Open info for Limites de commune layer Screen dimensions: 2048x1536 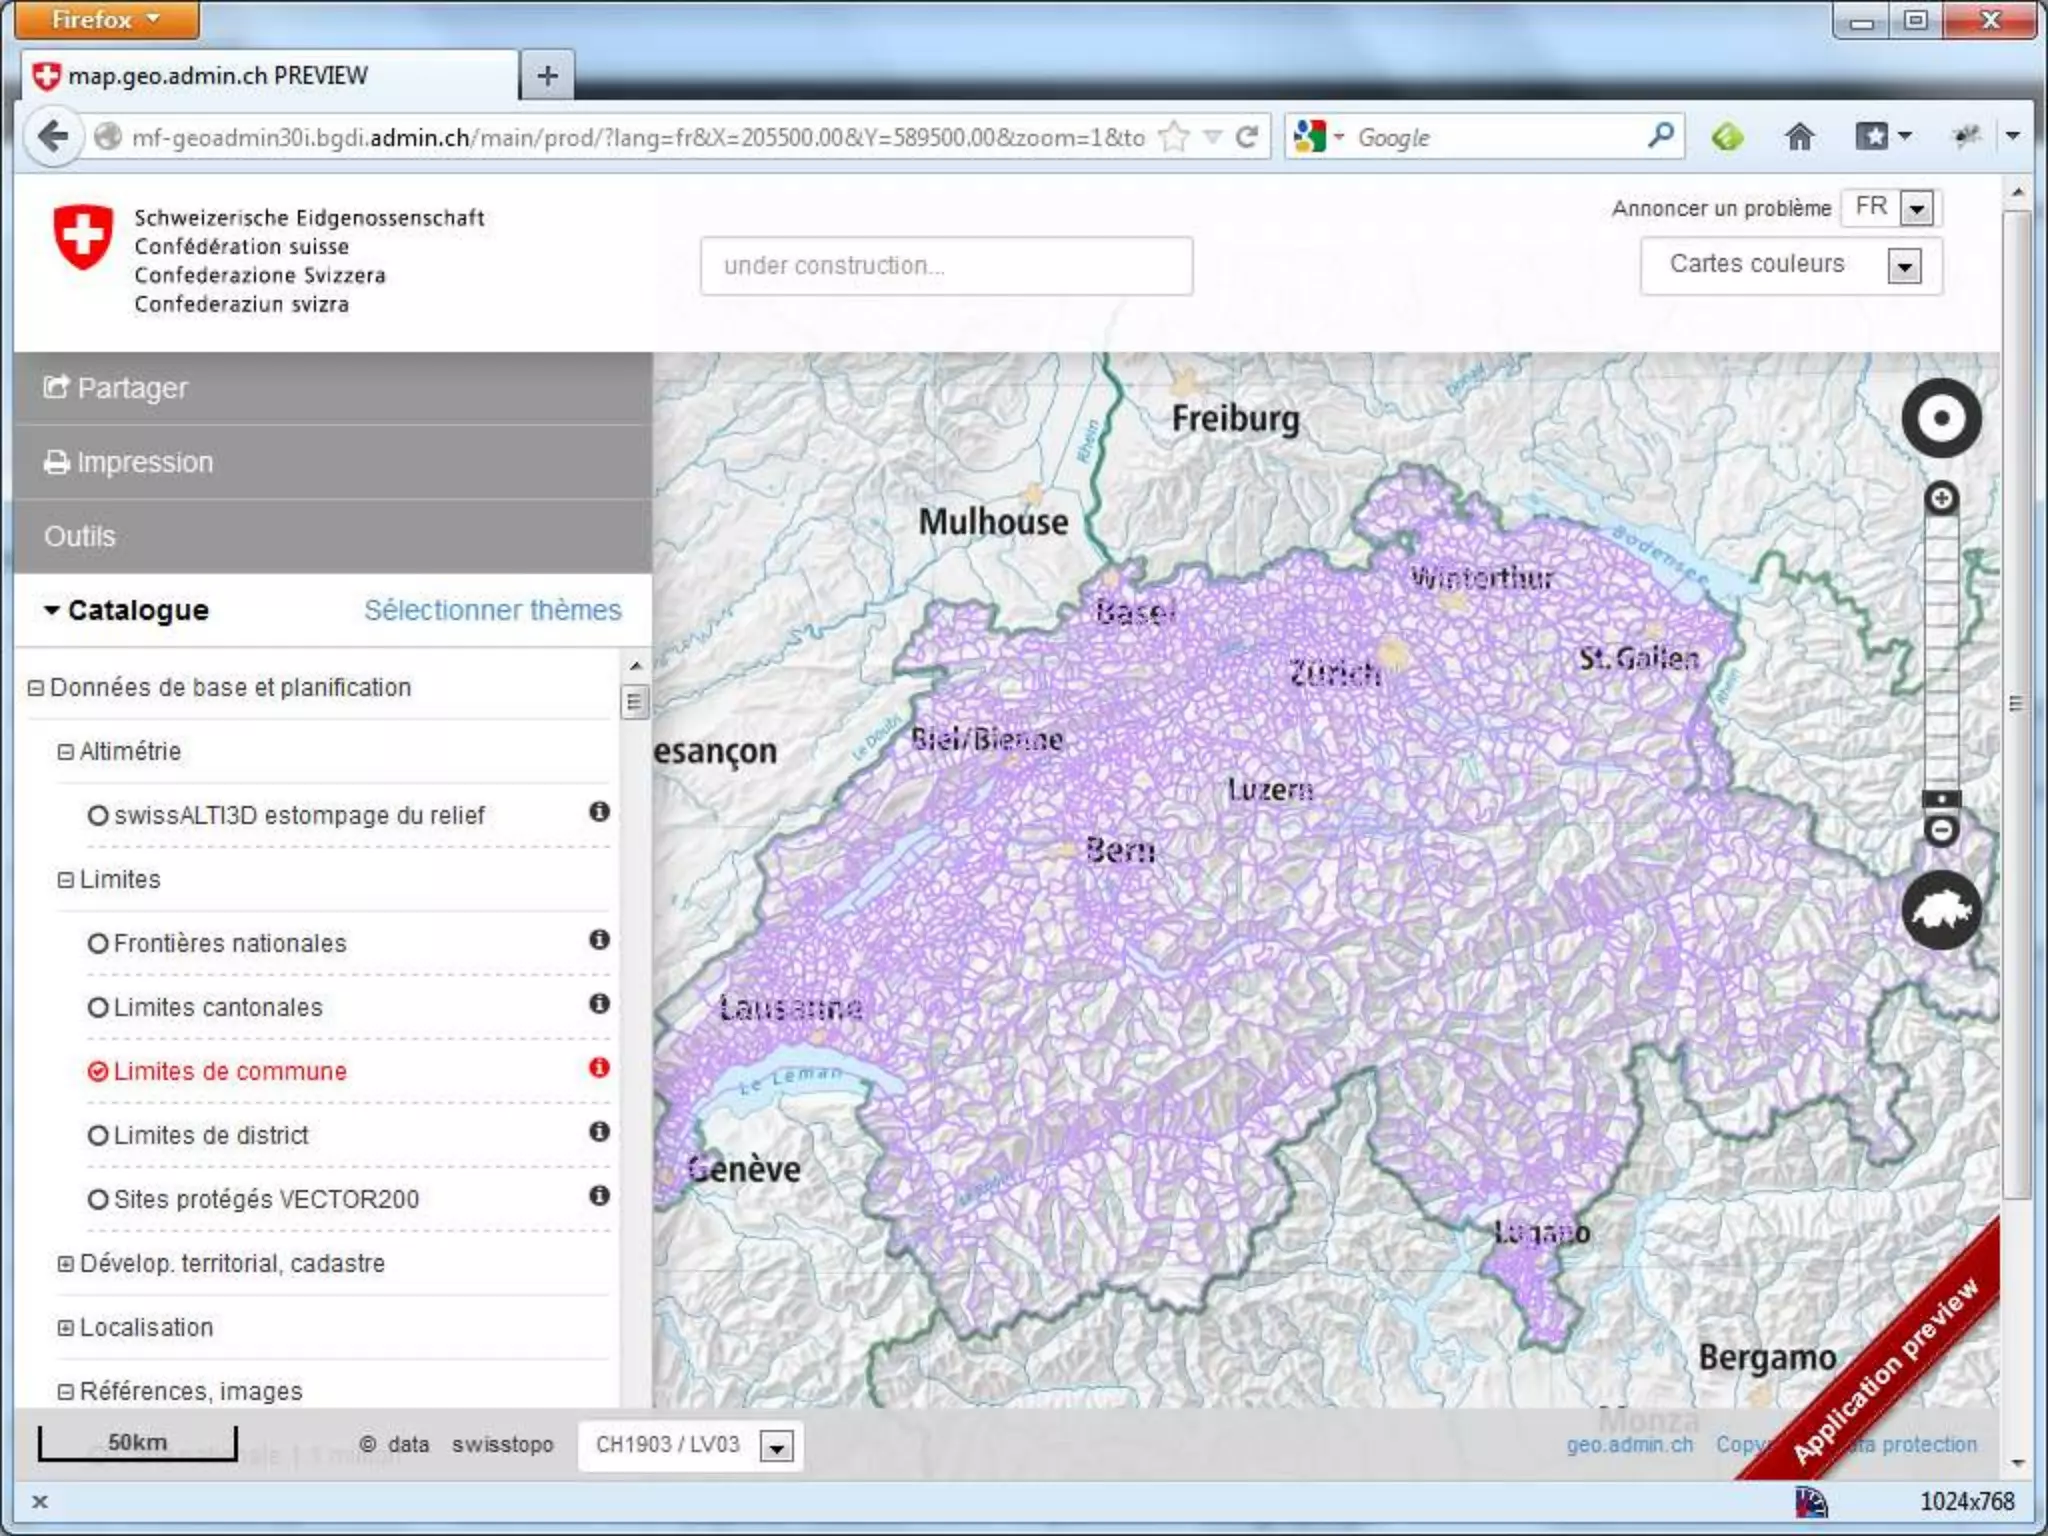(x=599, y=1068)
